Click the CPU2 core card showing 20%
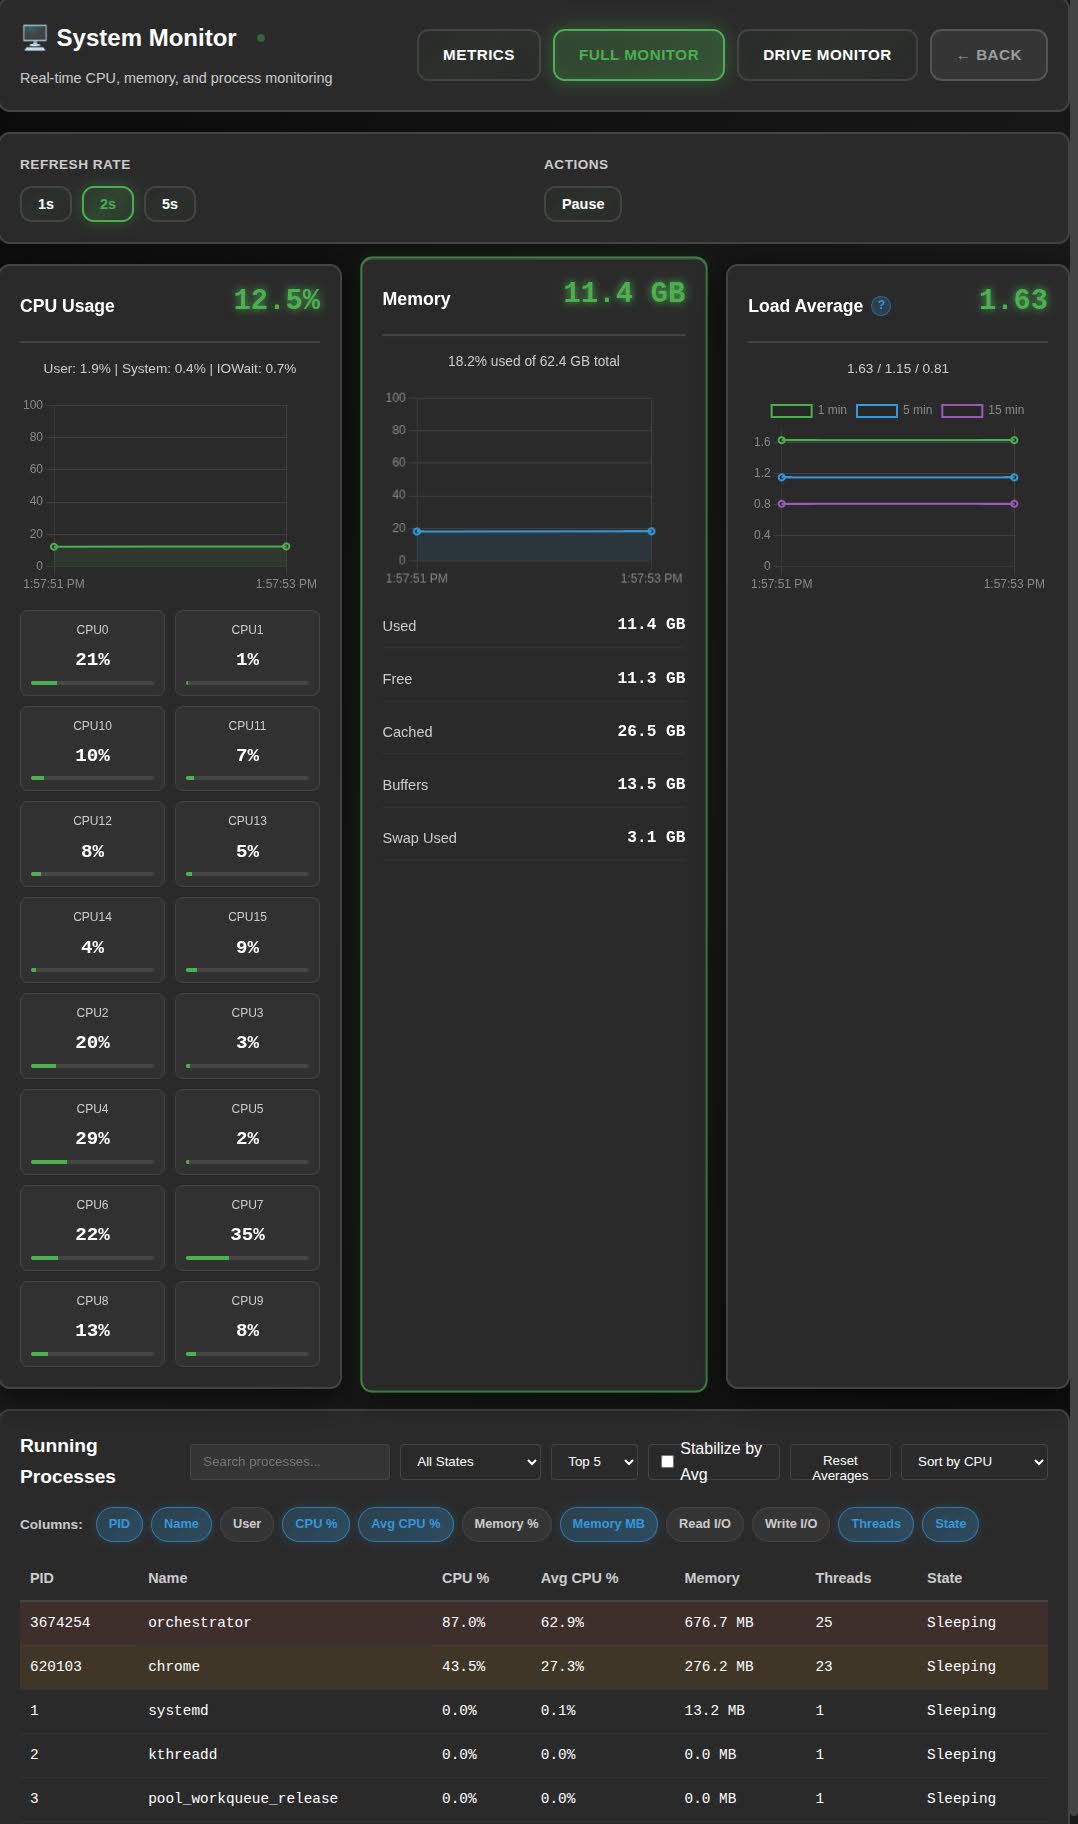Image resolution: width=1078 pixels, height=1824 pixels. pyautogui.click(x=93, y=1036)
